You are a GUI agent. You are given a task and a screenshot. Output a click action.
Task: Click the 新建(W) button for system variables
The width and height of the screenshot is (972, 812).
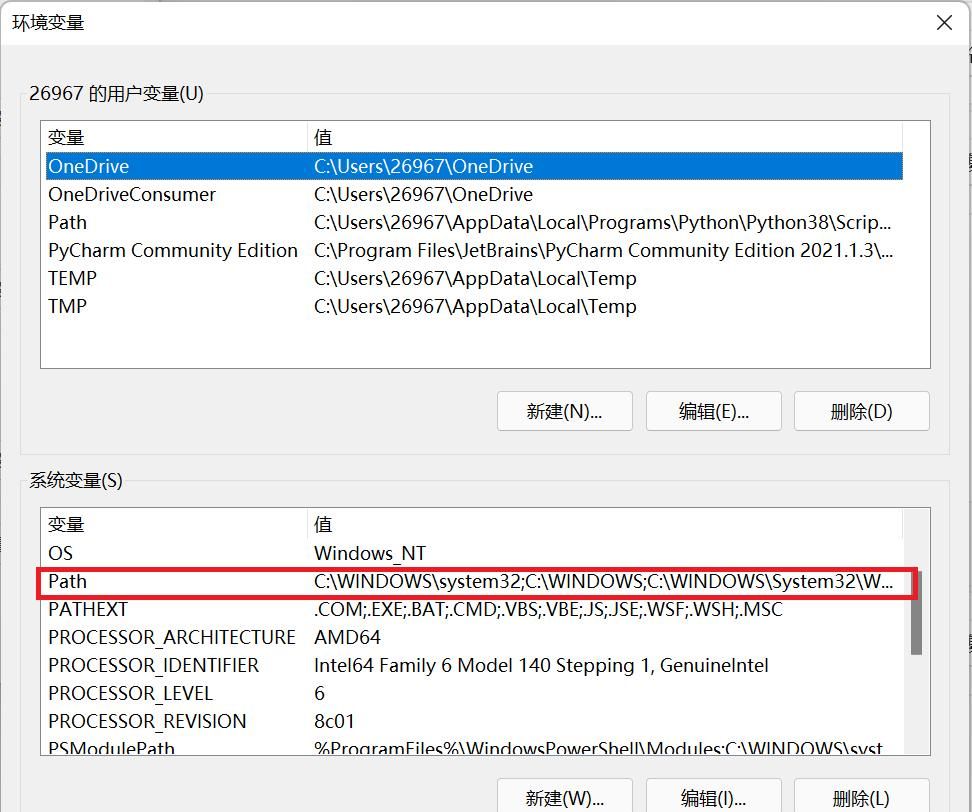564,798
